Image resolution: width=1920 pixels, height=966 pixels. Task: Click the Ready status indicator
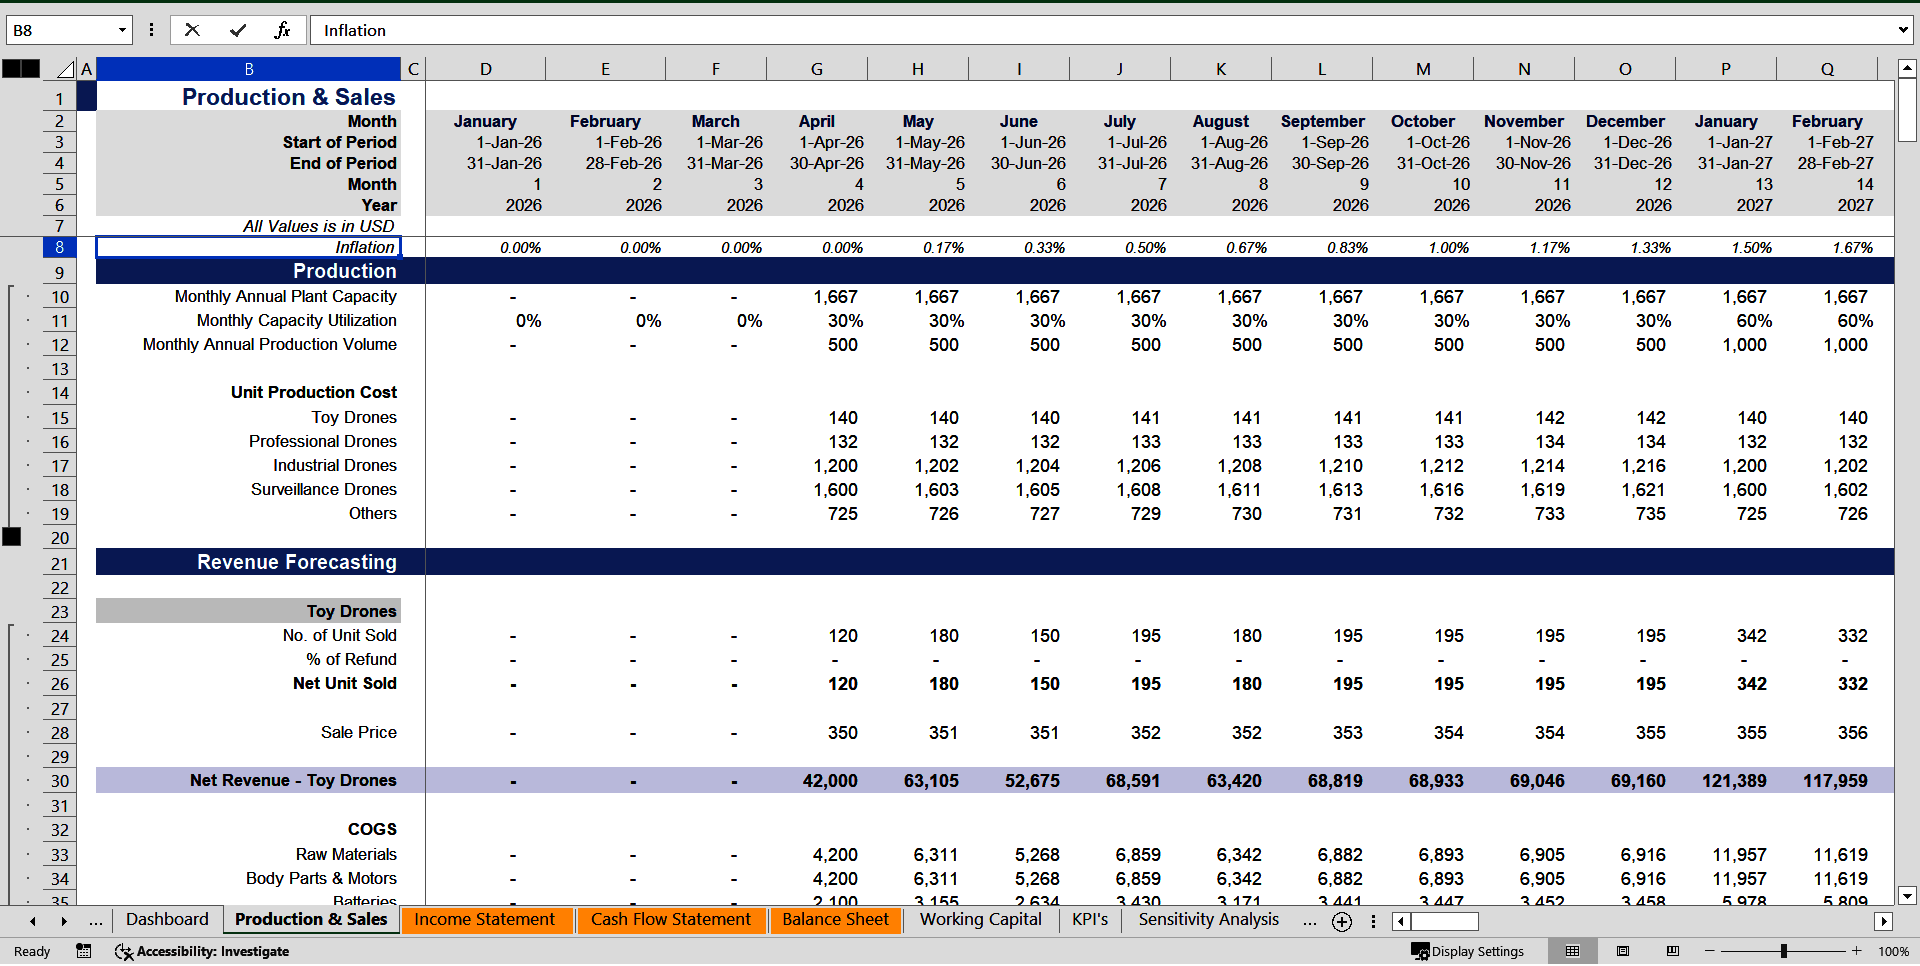click(x=32, y=951)
